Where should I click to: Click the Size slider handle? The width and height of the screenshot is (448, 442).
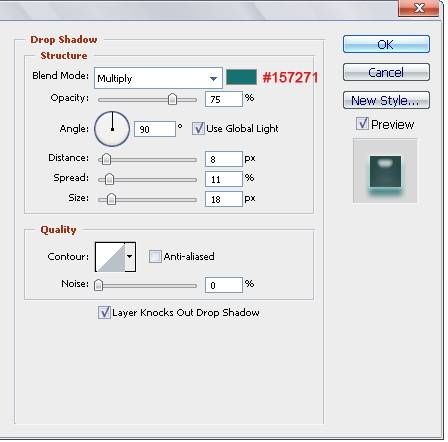click(111, 199)
